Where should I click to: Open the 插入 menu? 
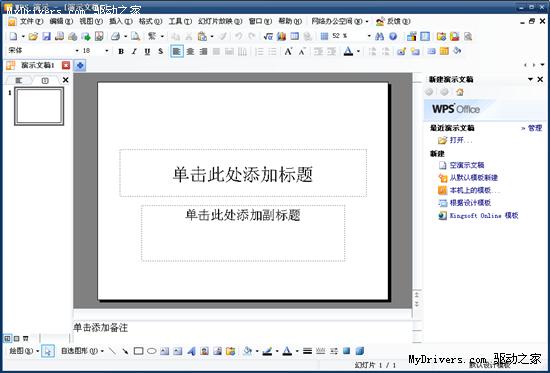[x=121, y=21]
